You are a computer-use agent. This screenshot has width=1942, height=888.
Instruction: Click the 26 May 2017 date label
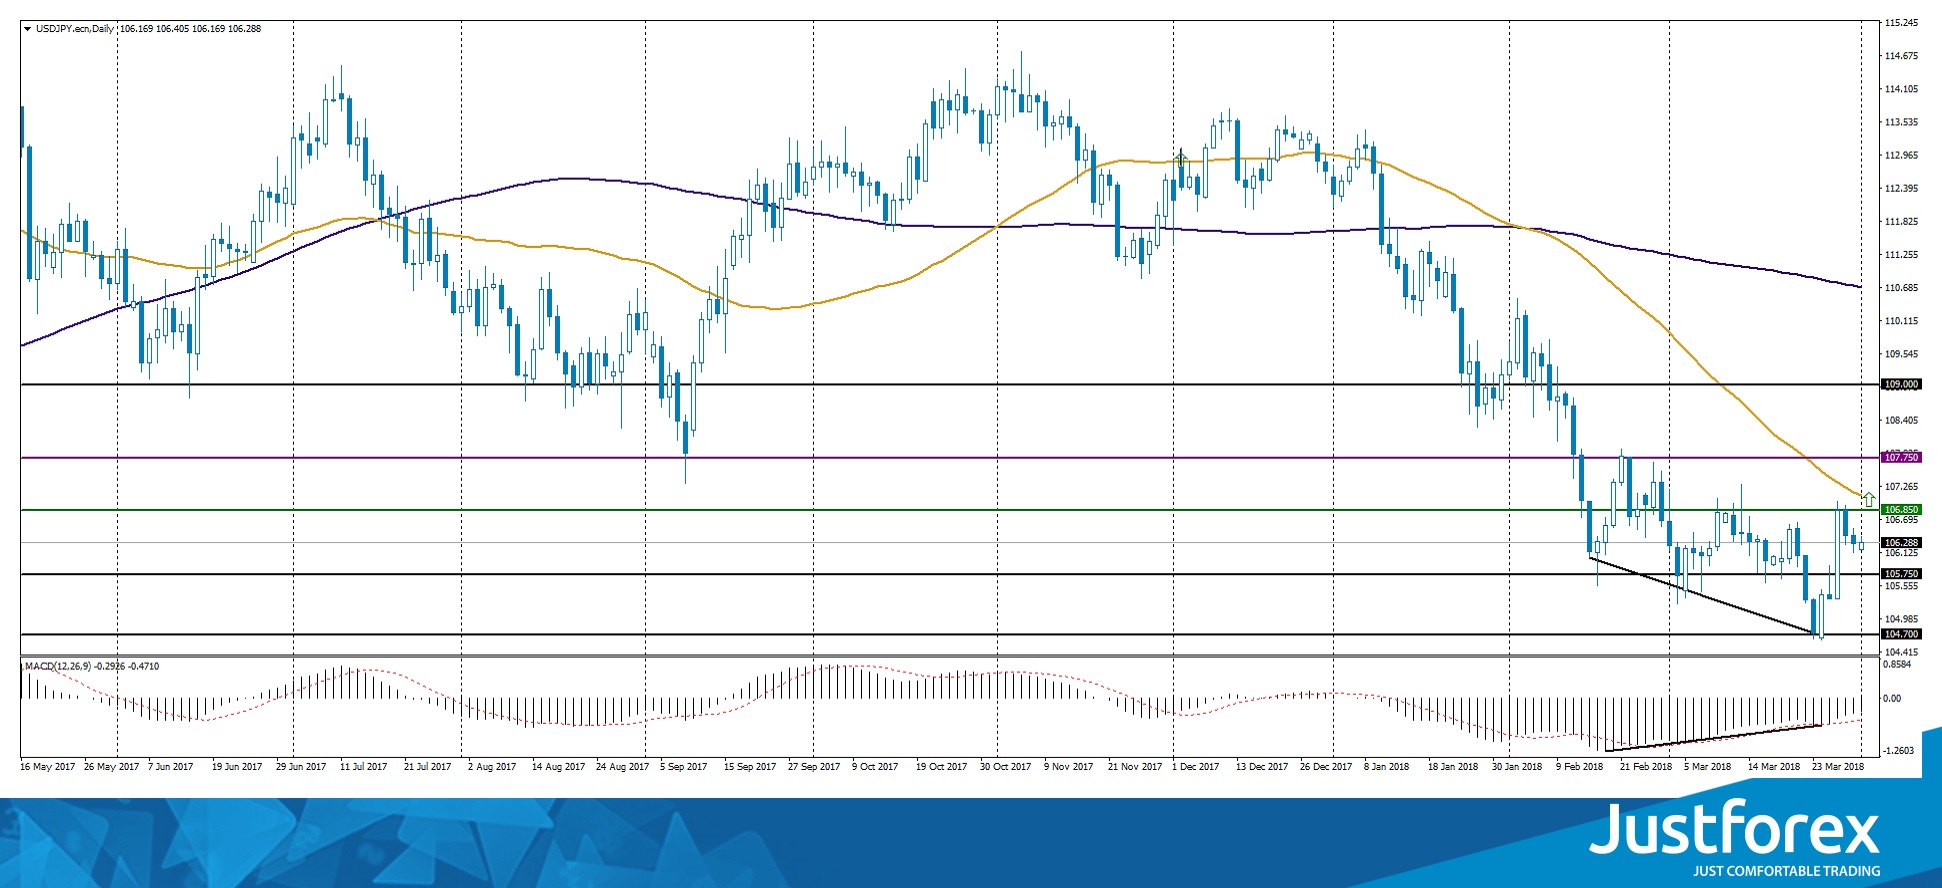pyautogui.click(x=112, y=767)
